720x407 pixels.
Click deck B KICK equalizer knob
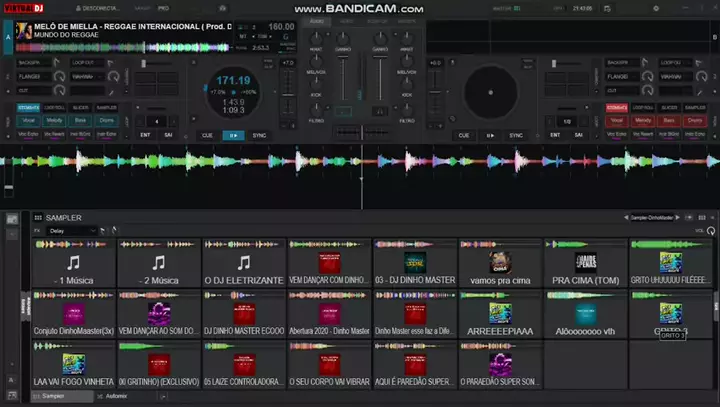coord(407,83)
